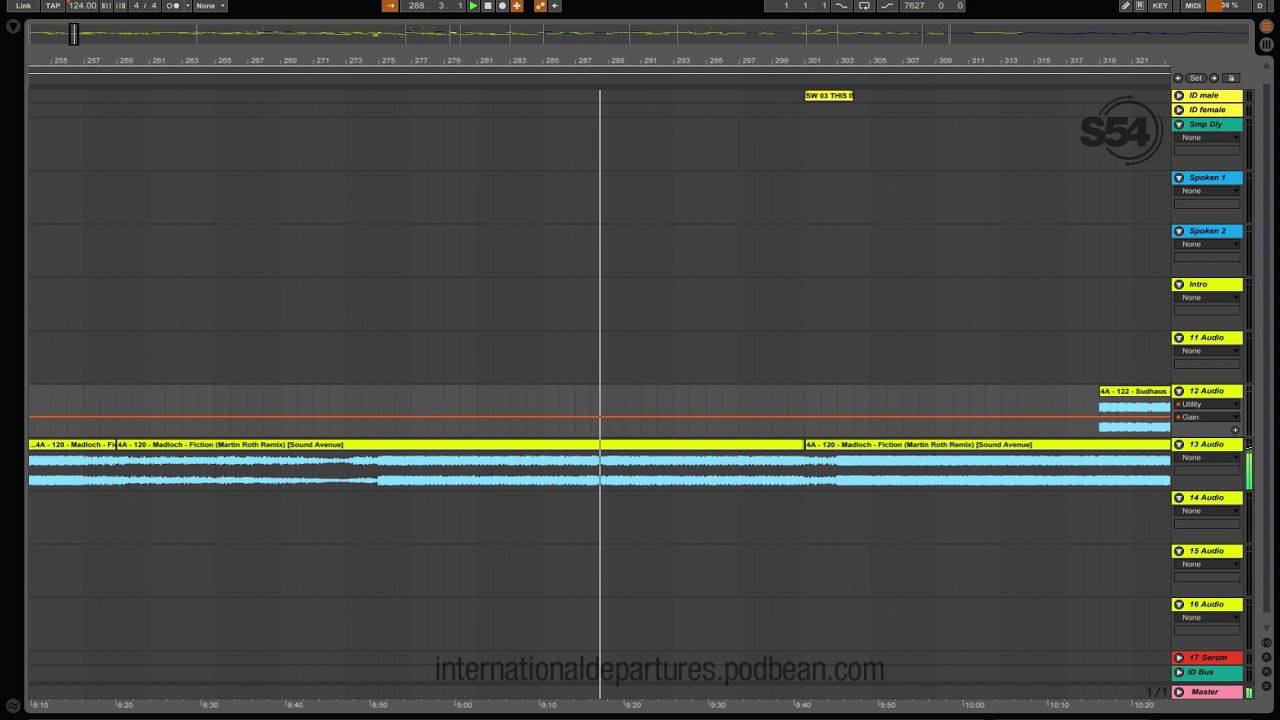Fold the Smp Dly track
This screenshot has height=720, width=1280.
1179,125
